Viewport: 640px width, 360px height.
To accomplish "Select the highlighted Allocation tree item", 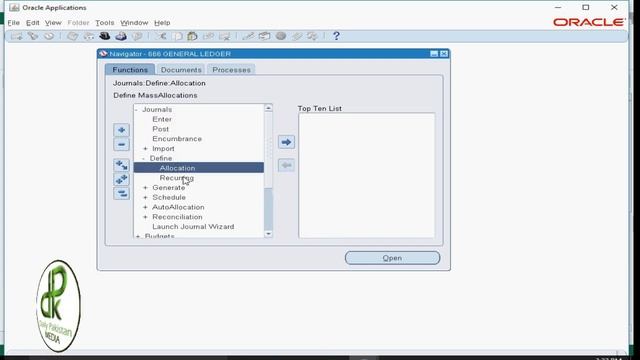I will (199, 168).
